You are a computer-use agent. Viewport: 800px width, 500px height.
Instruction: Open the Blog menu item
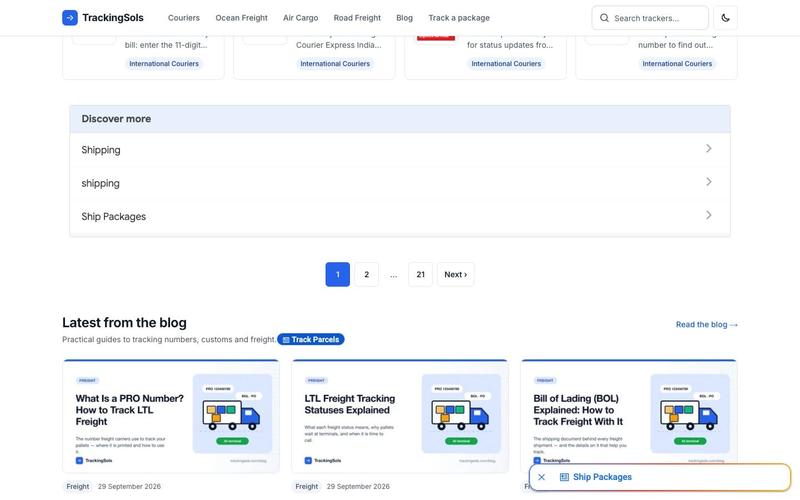pyautogui.click(x=405, y=18)
